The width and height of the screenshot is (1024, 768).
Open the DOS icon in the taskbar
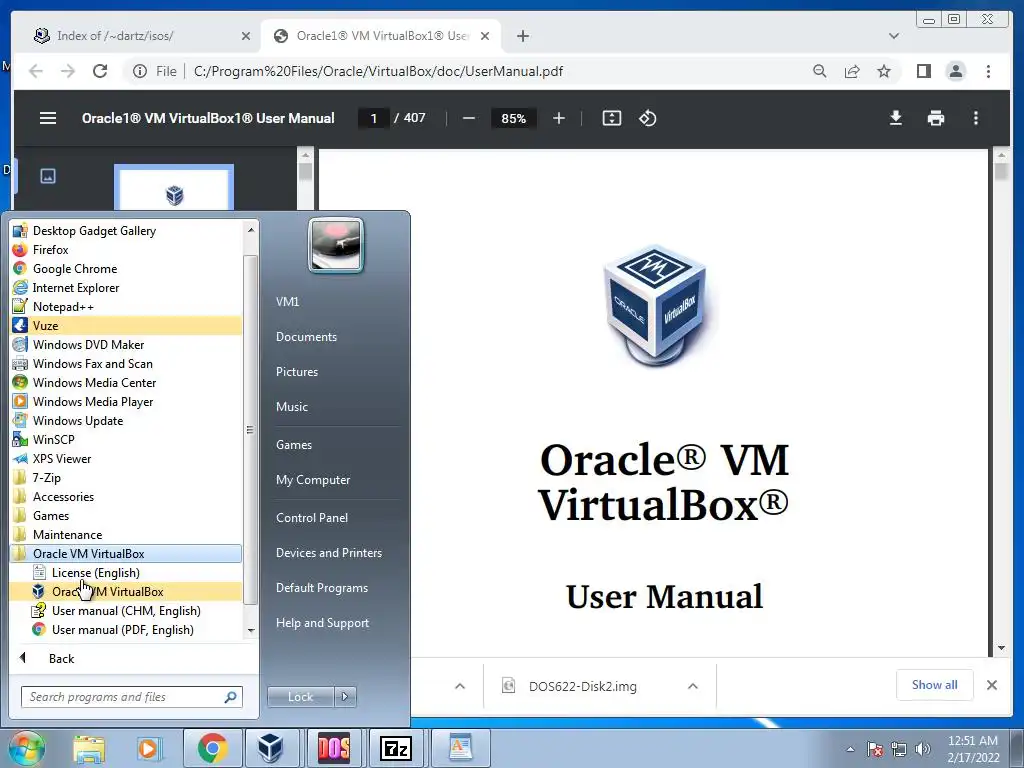(x=334, y=748)
